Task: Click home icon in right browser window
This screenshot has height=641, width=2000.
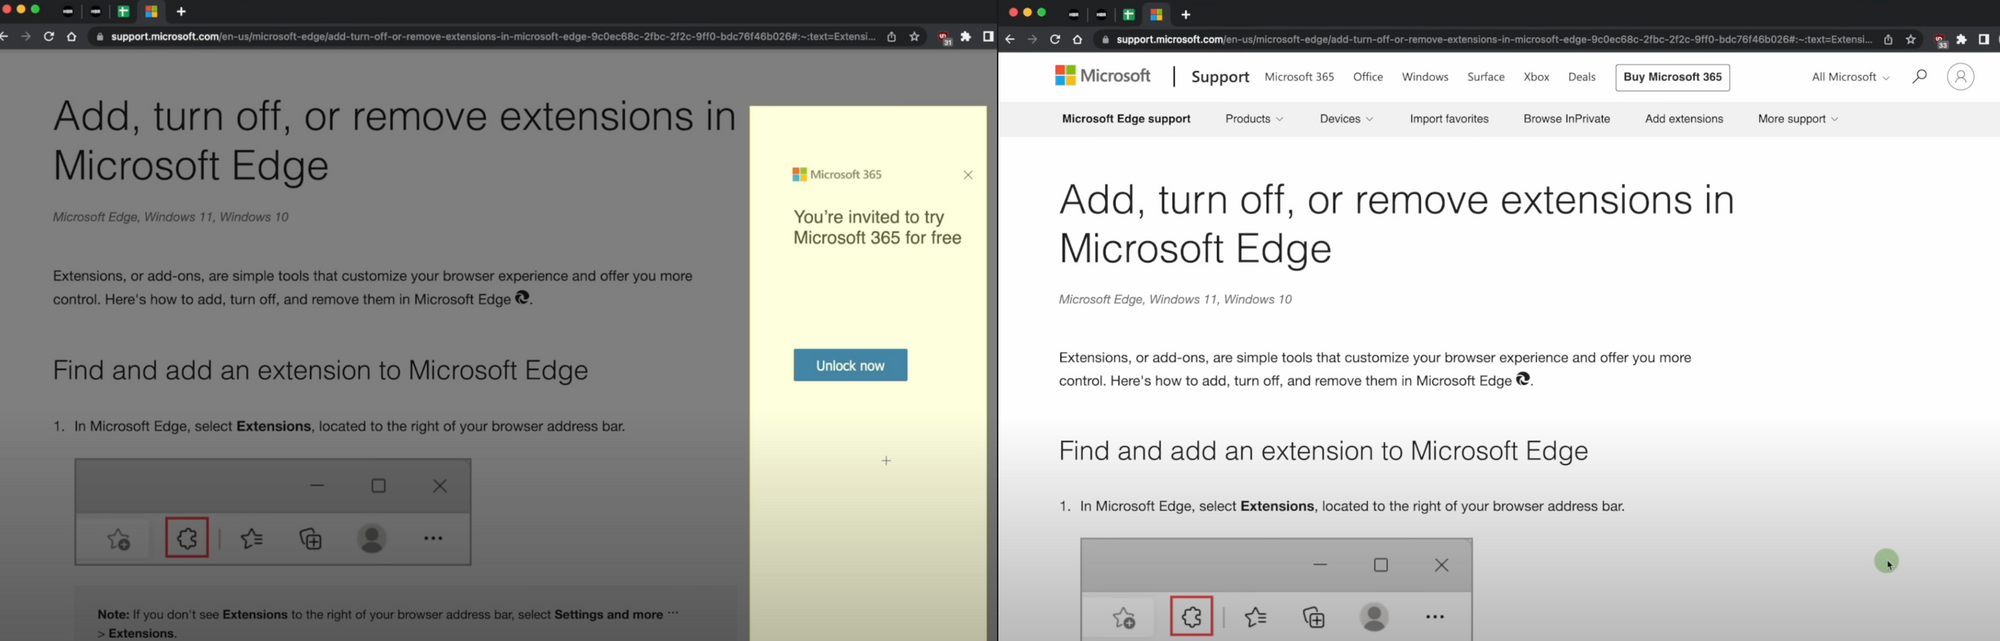Action: [1077, 39]
